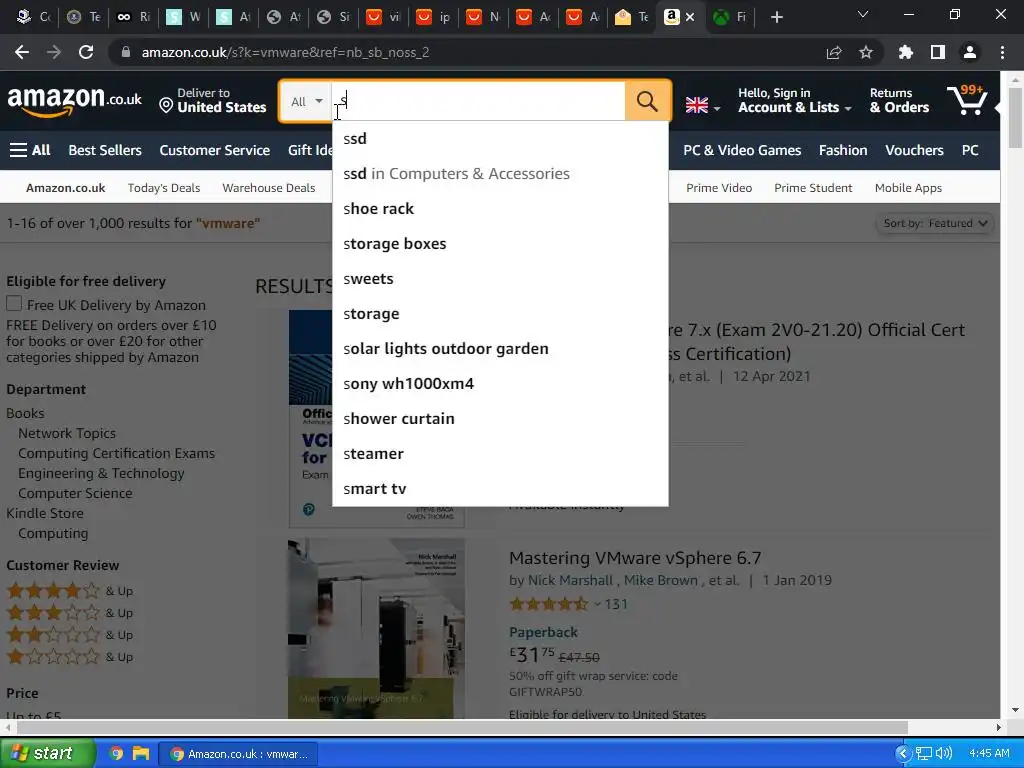Open the Chrome three-dot menu

(x=1002, y=52)
